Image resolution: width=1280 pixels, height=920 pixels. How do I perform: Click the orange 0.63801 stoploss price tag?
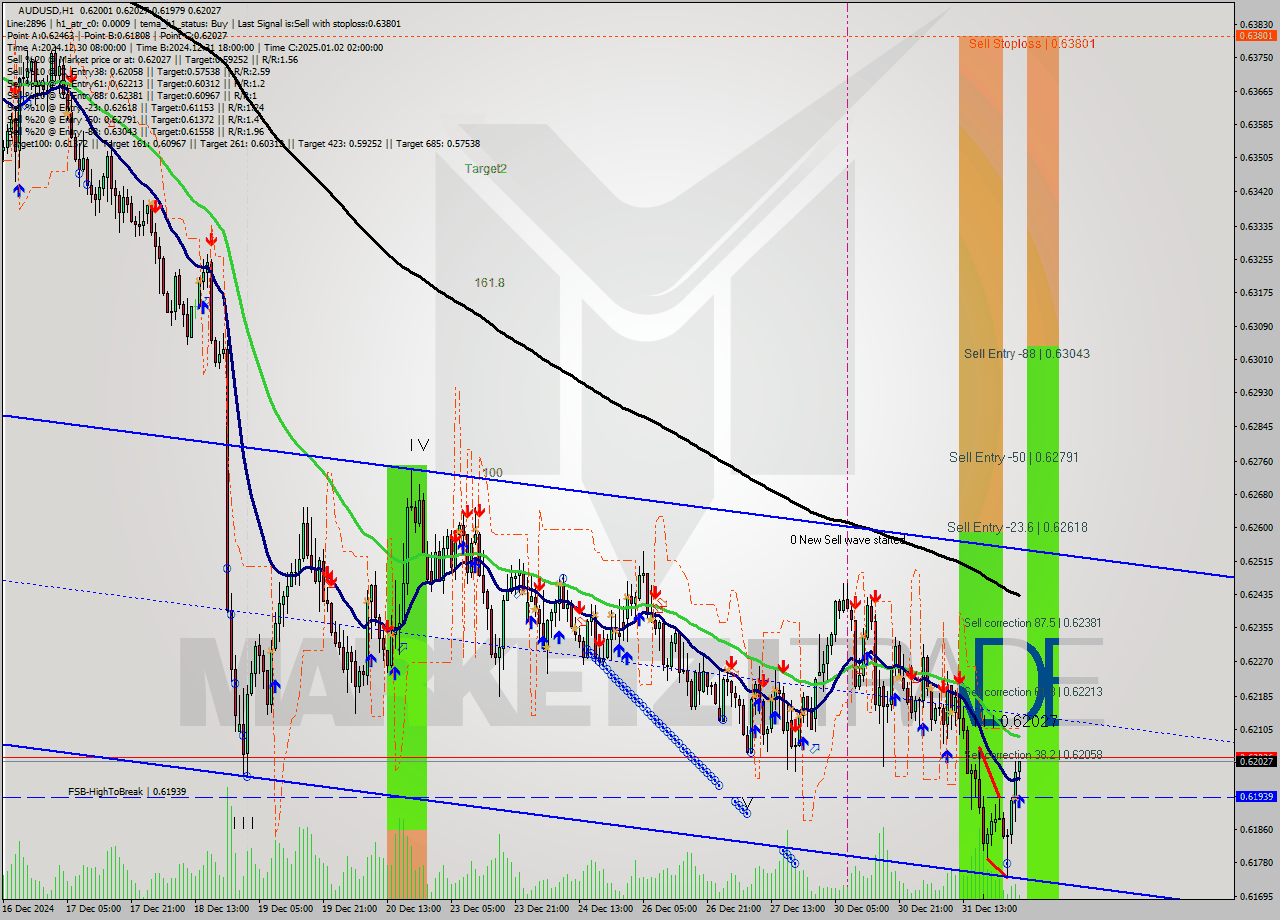1257,36
